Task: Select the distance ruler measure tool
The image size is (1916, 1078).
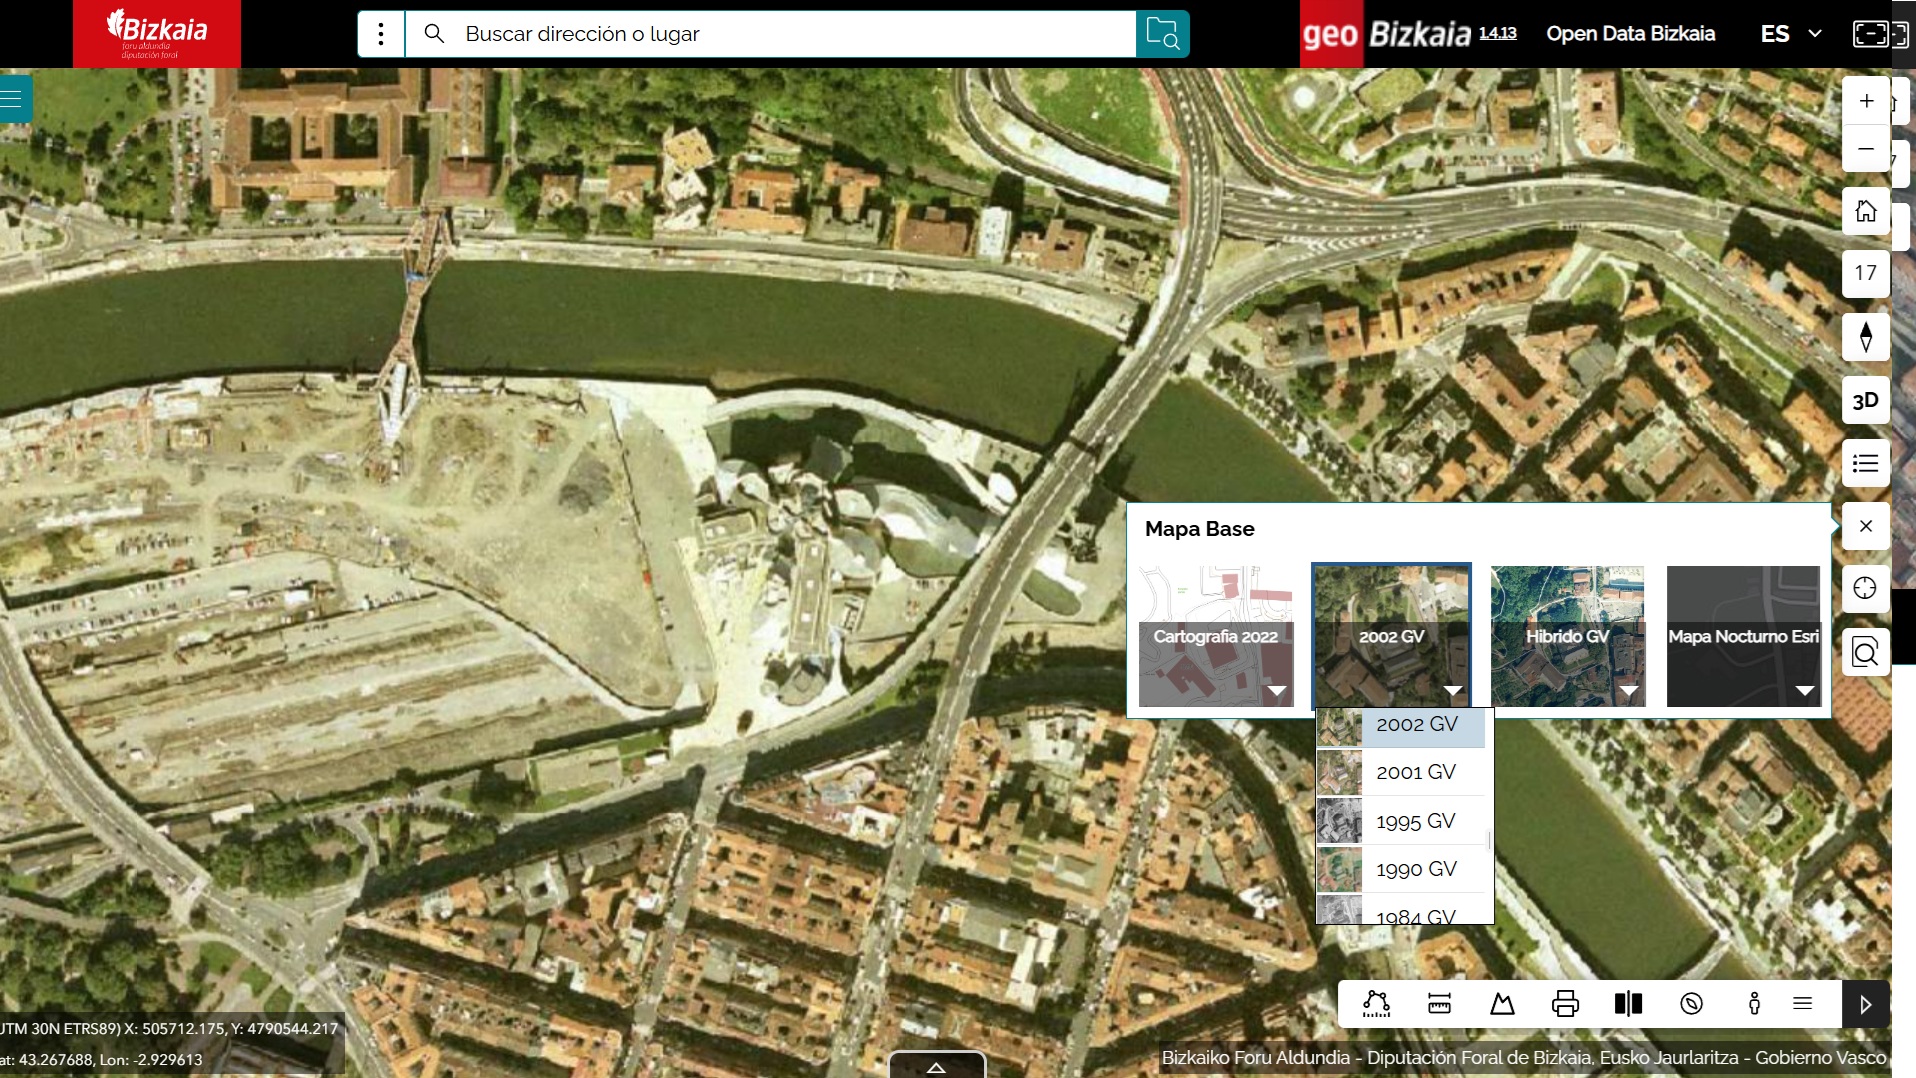Action: [x=1439, y=1004]
